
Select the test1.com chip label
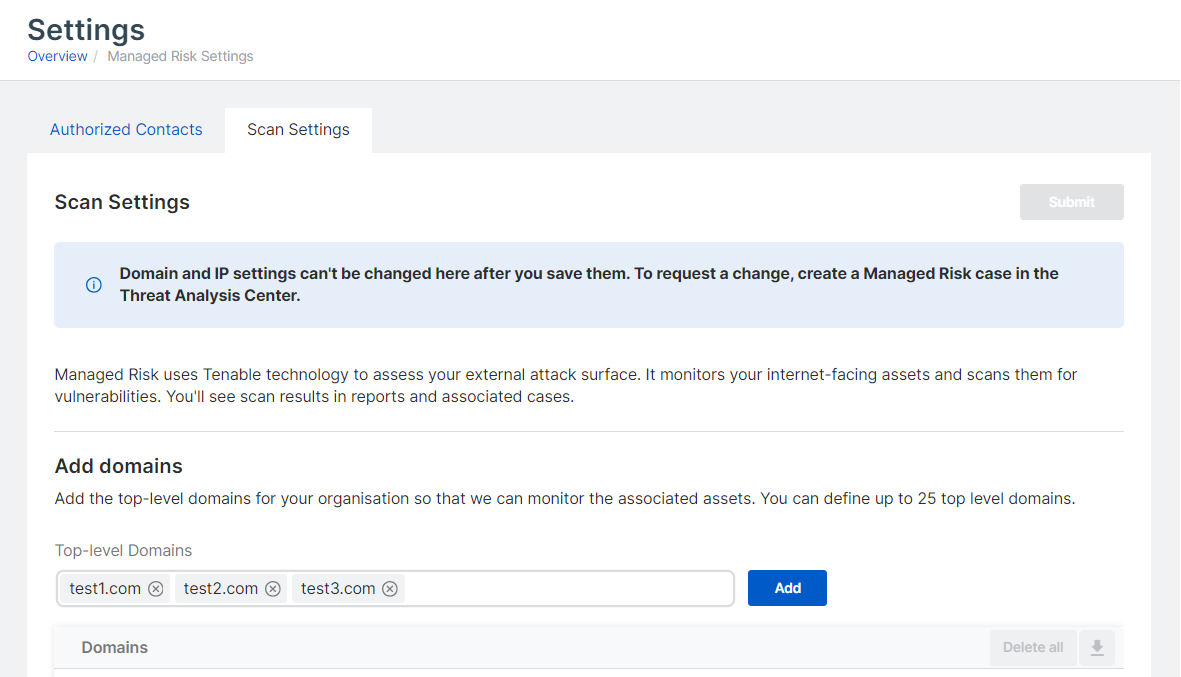pos(105,589)
